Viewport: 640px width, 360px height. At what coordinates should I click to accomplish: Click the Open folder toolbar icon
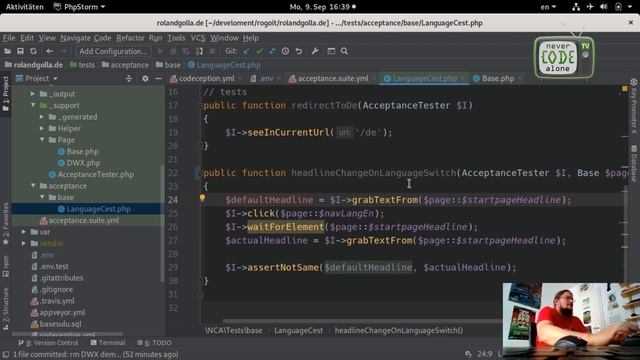tap(7, 51)
